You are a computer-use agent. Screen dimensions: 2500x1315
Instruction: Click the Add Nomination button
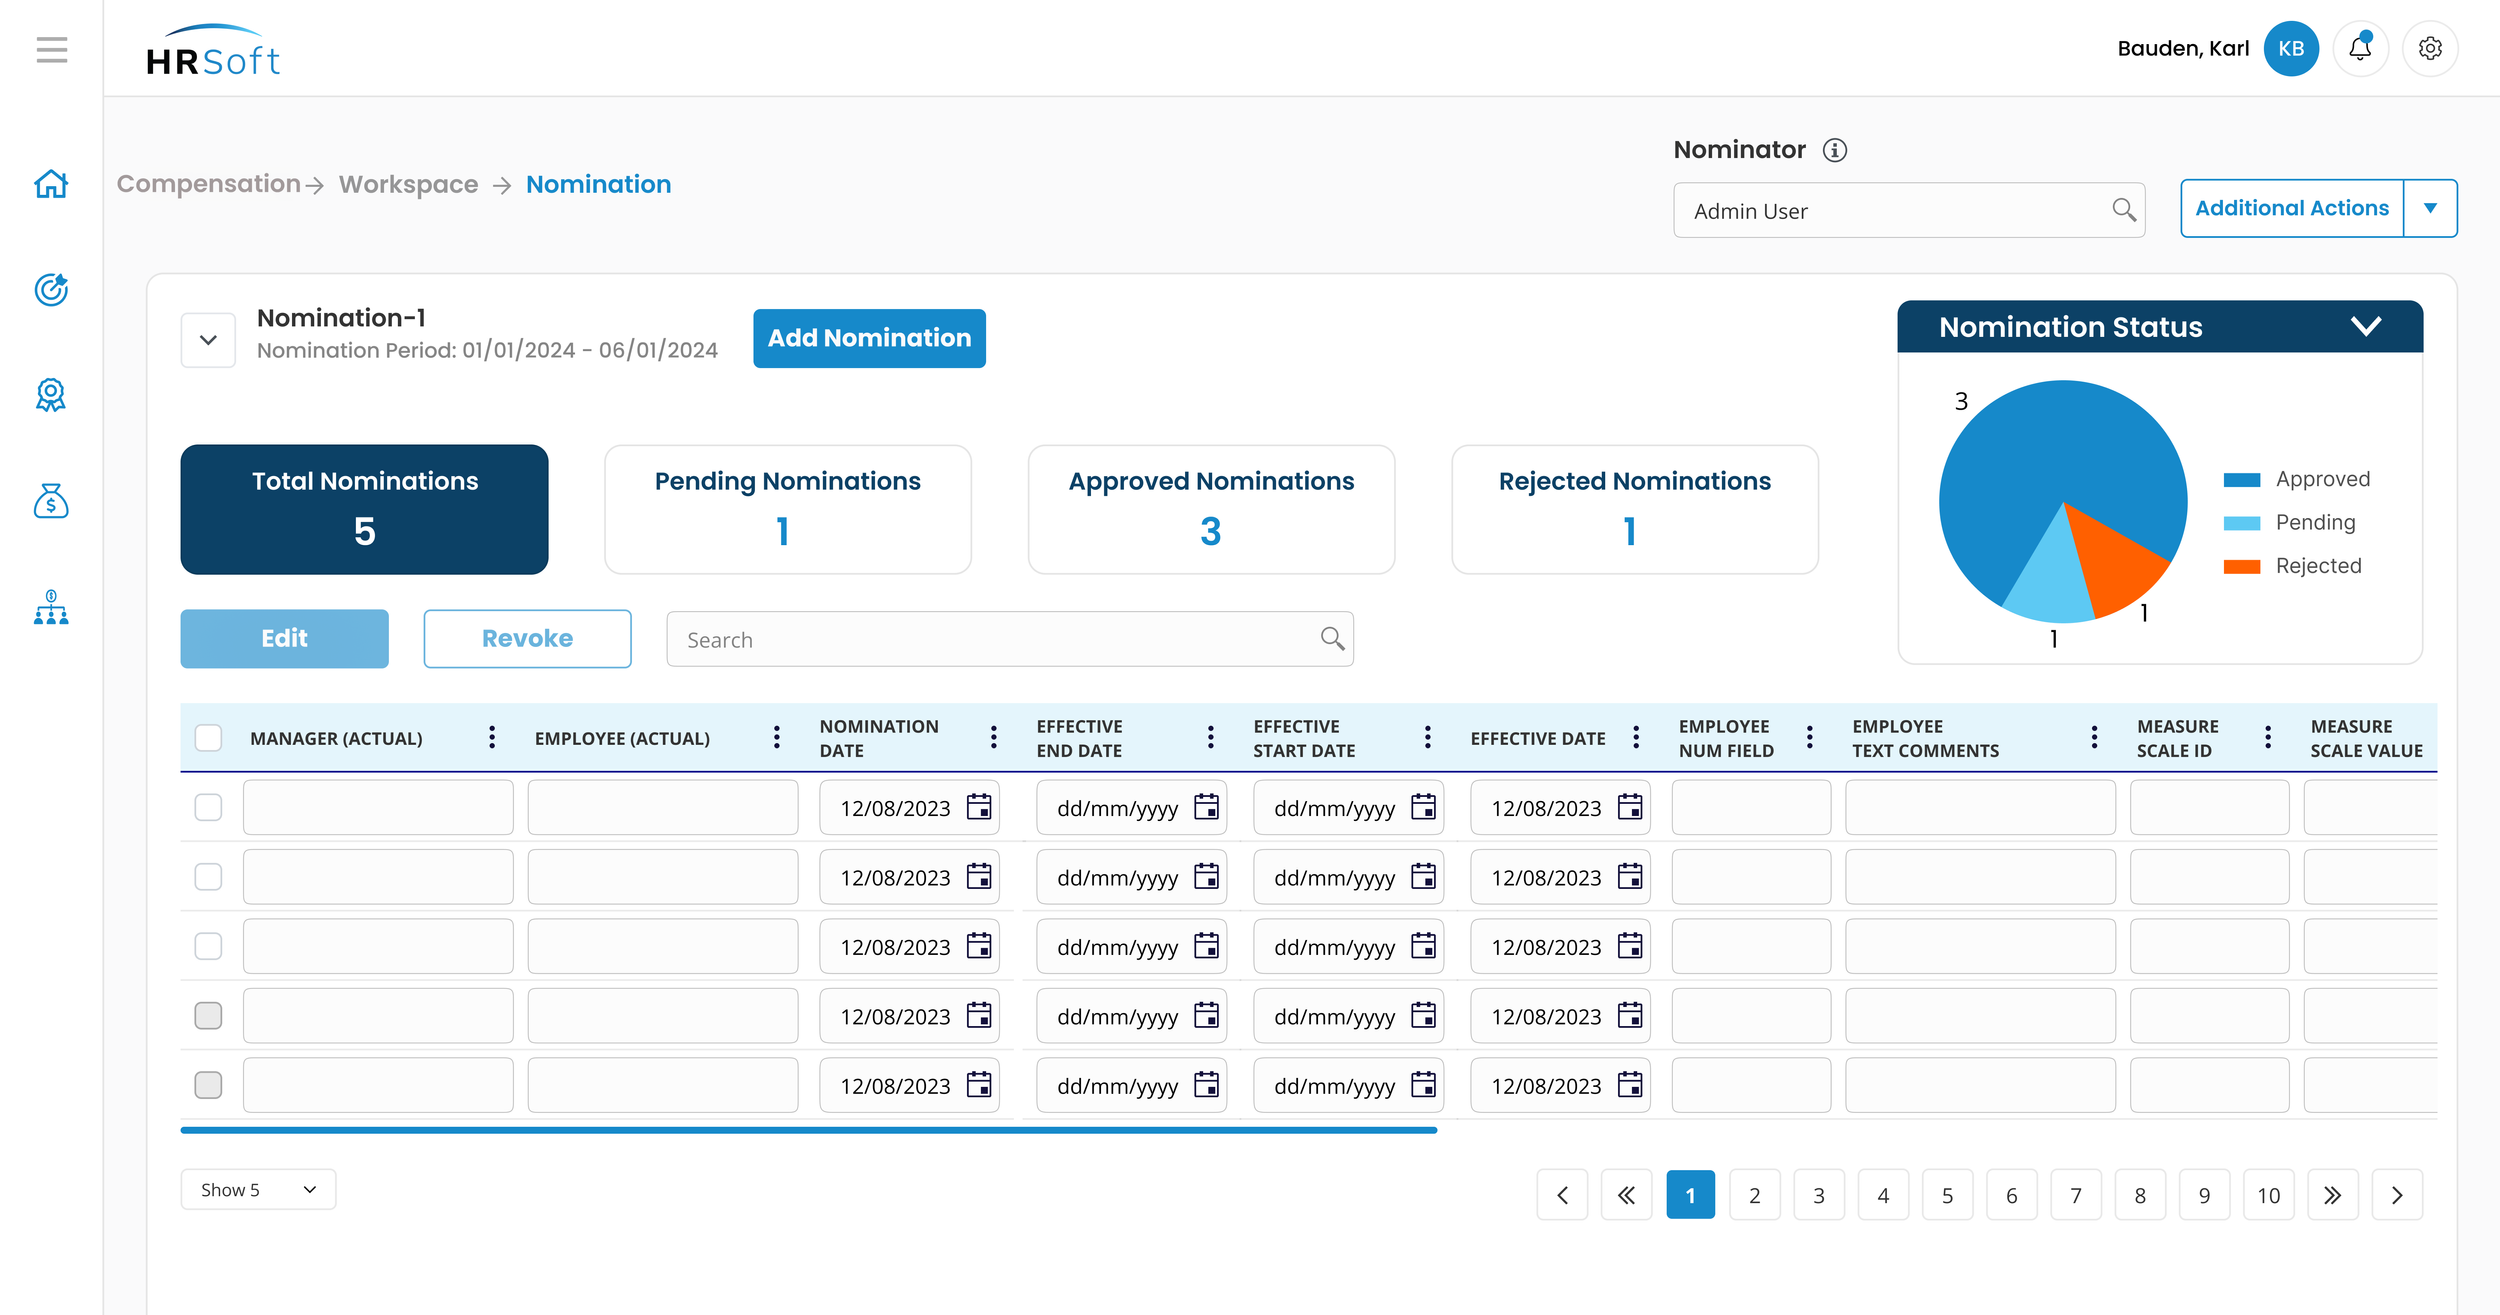[868, 338]
